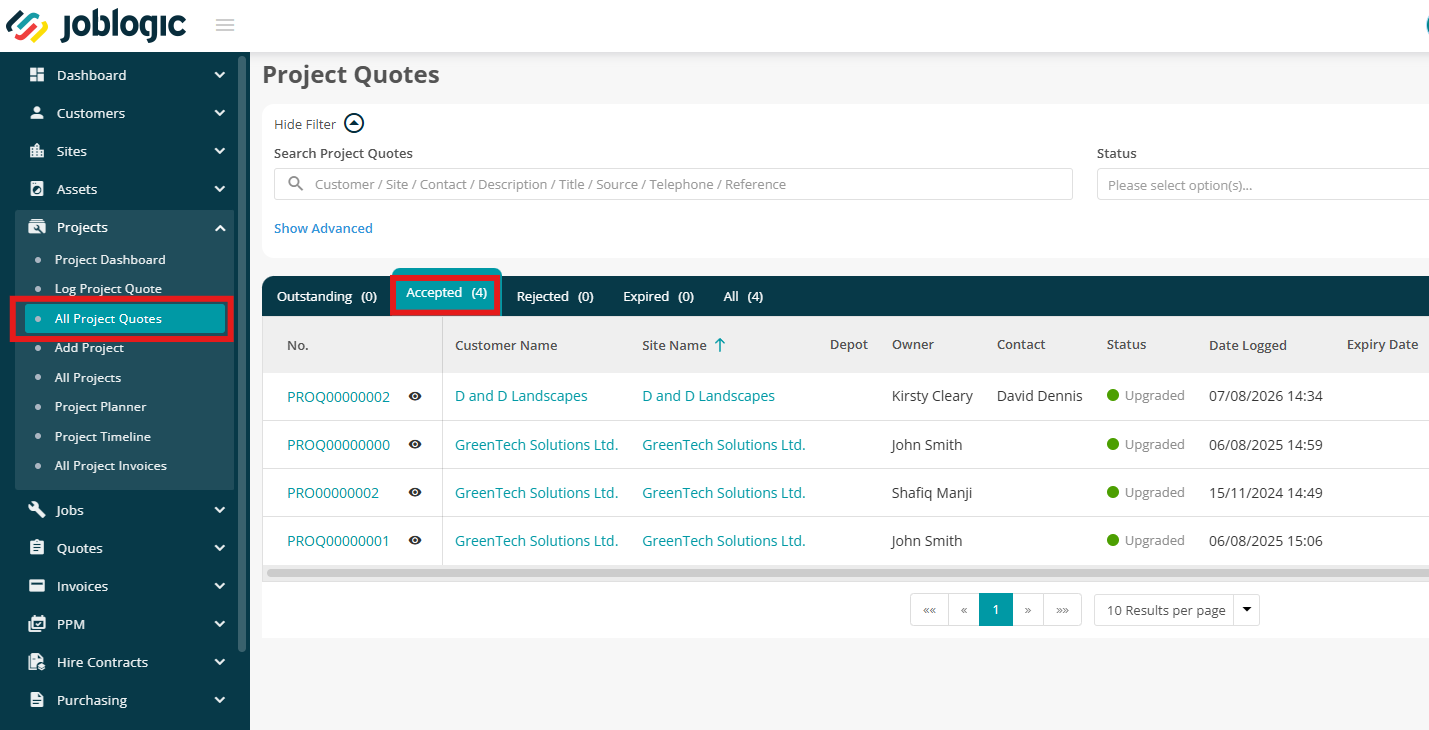Switch to the Expired tab
Screen dimensions: 1429x730
pos(658,296)
